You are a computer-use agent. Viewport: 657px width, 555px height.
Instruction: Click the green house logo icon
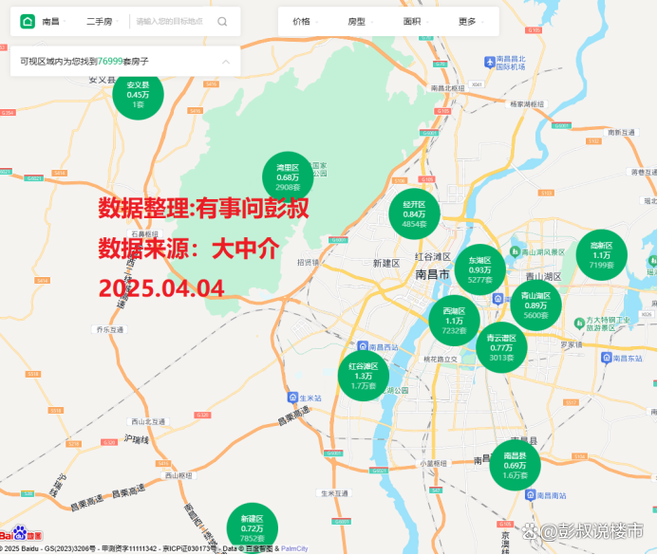tap(28, 21)
